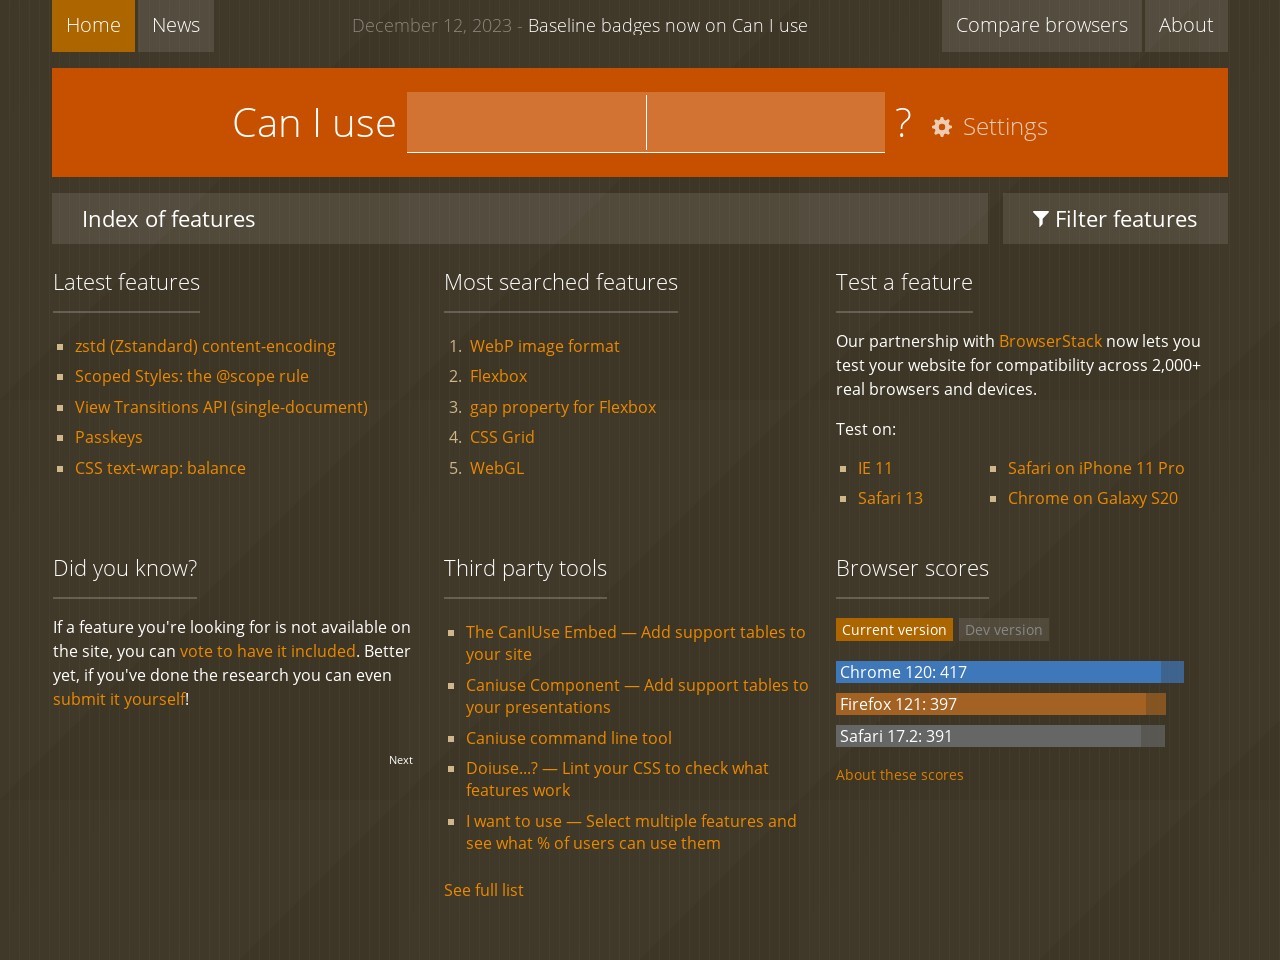Open the BrowserStack partnership link

1050,341
